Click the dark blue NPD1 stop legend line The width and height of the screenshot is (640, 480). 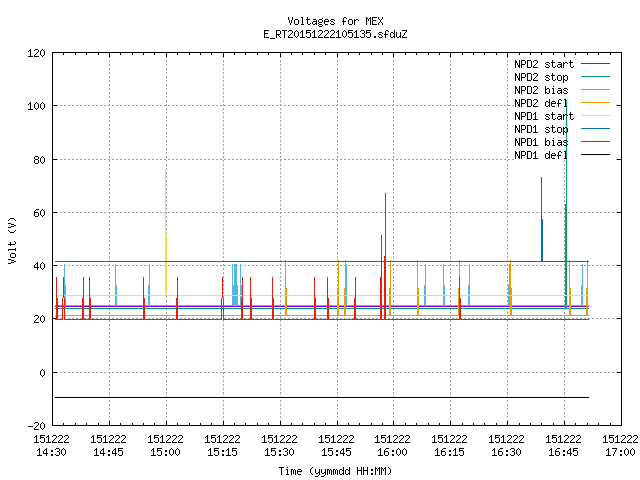tap(595, 129)
